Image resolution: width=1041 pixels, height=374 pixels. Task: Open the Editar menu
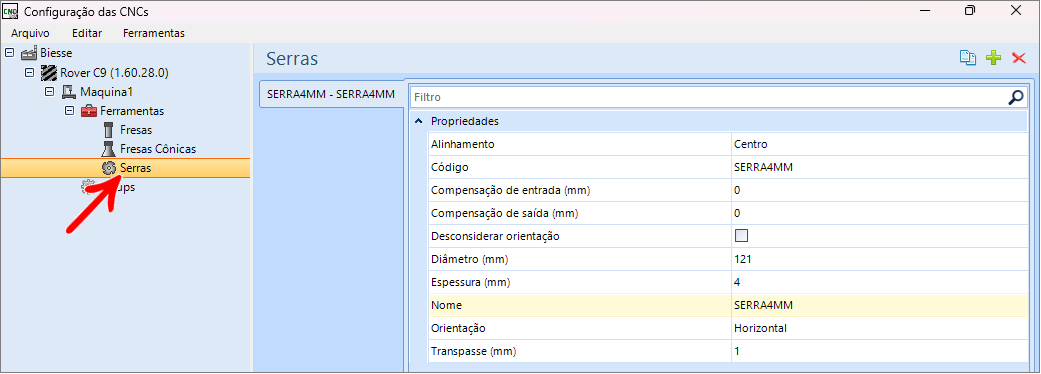coord(86,33)
